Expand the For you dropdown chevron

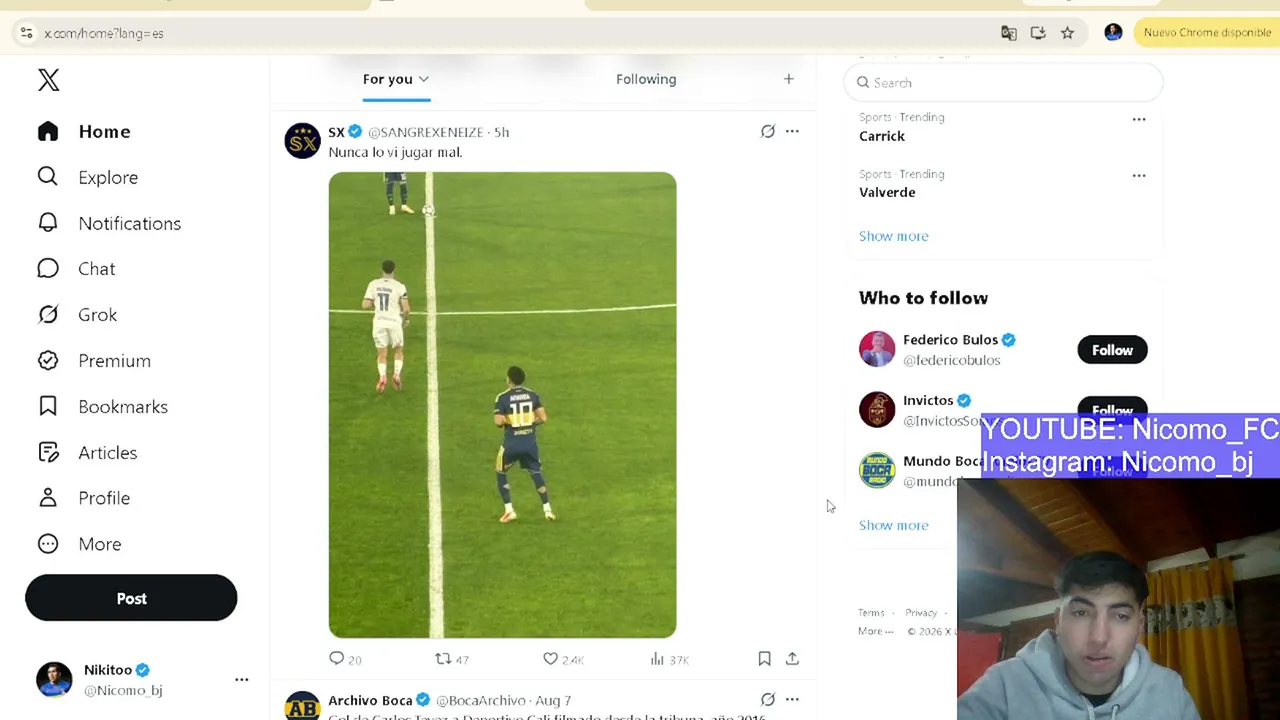click(424, 79)
